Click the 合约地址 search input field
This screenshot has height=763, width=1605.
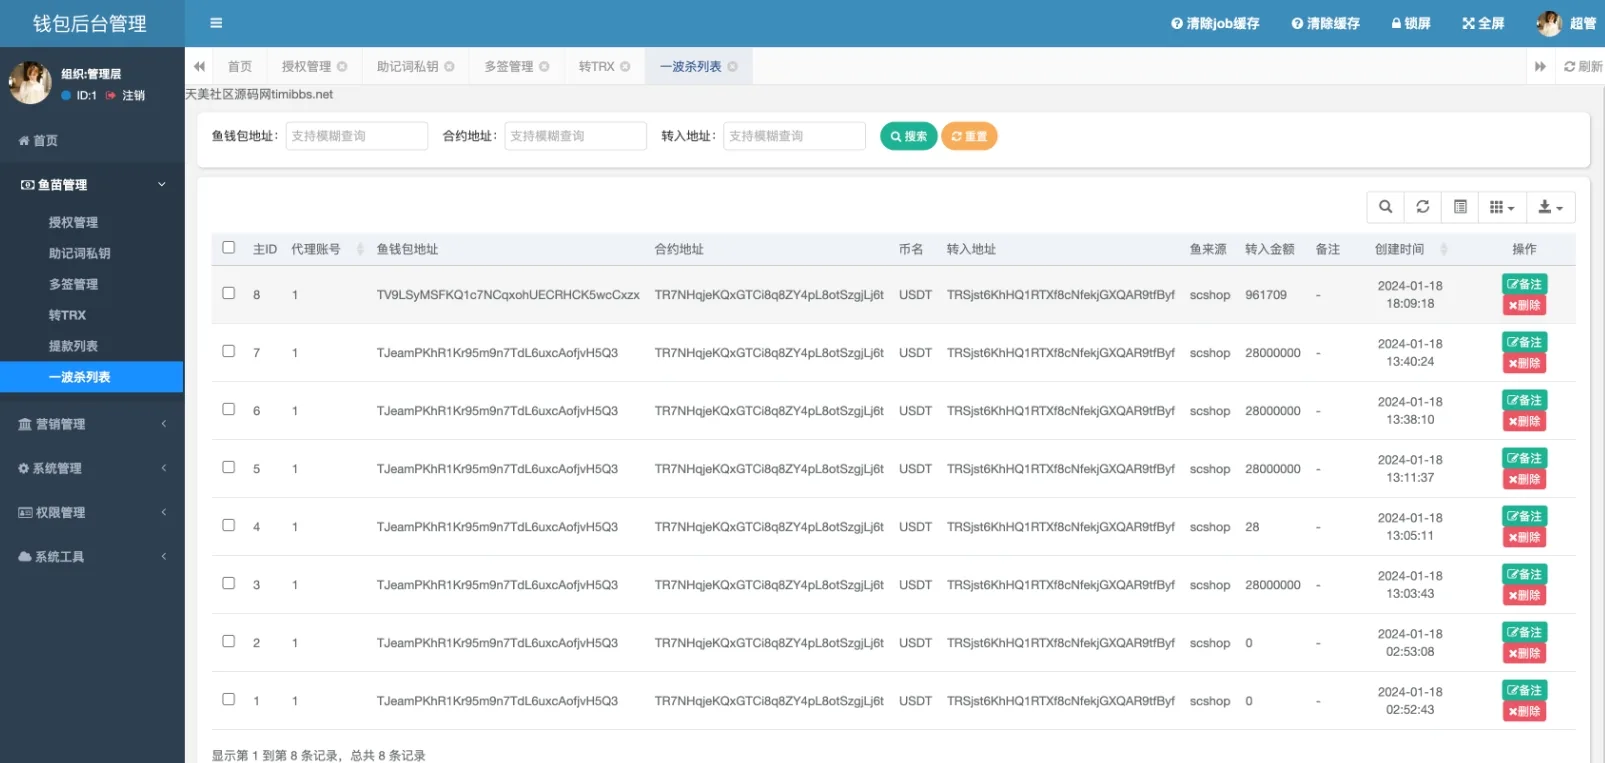575,136
